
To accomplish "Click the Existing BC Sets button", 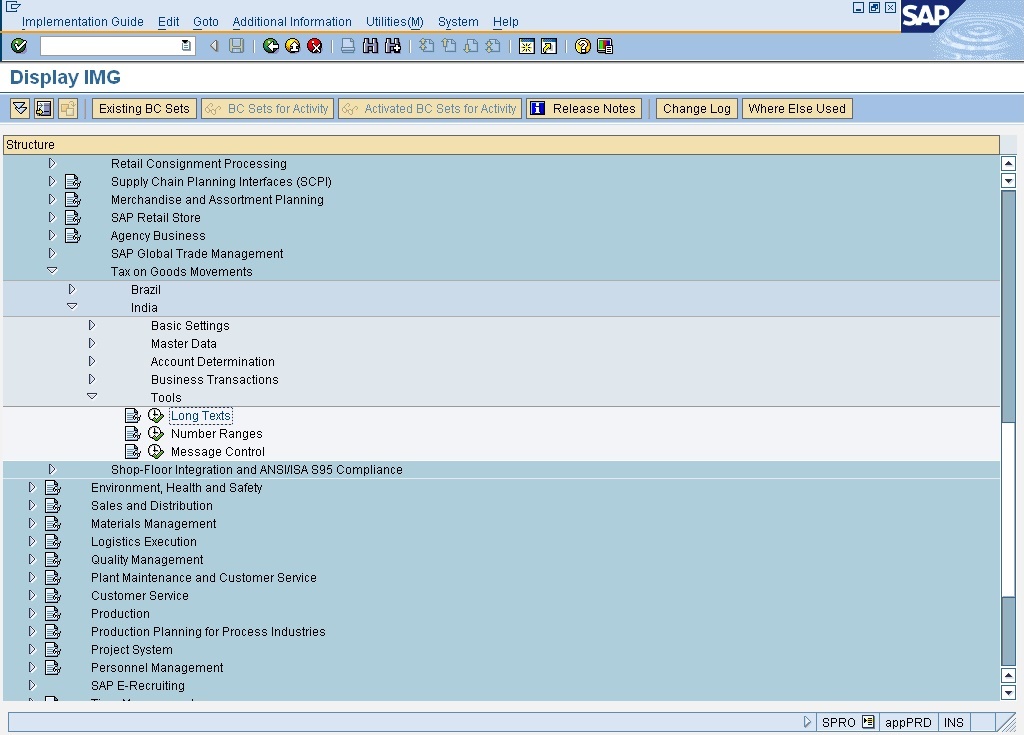I will point(144,108).
